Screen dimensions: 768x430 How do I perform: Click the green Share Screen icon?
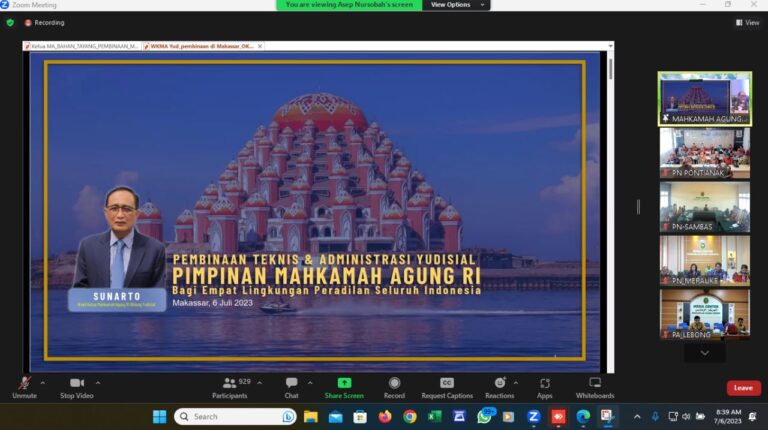click(x=344, y=383)
